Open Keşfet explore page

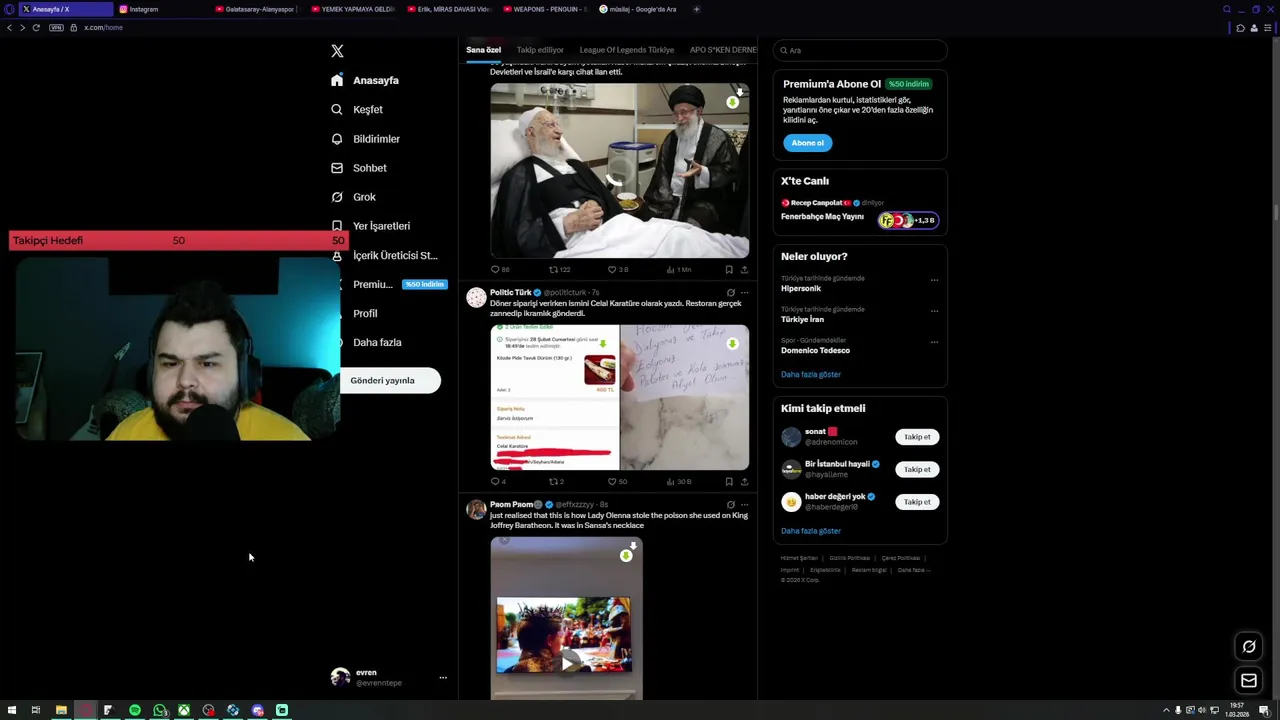click(x=357, y=109)
